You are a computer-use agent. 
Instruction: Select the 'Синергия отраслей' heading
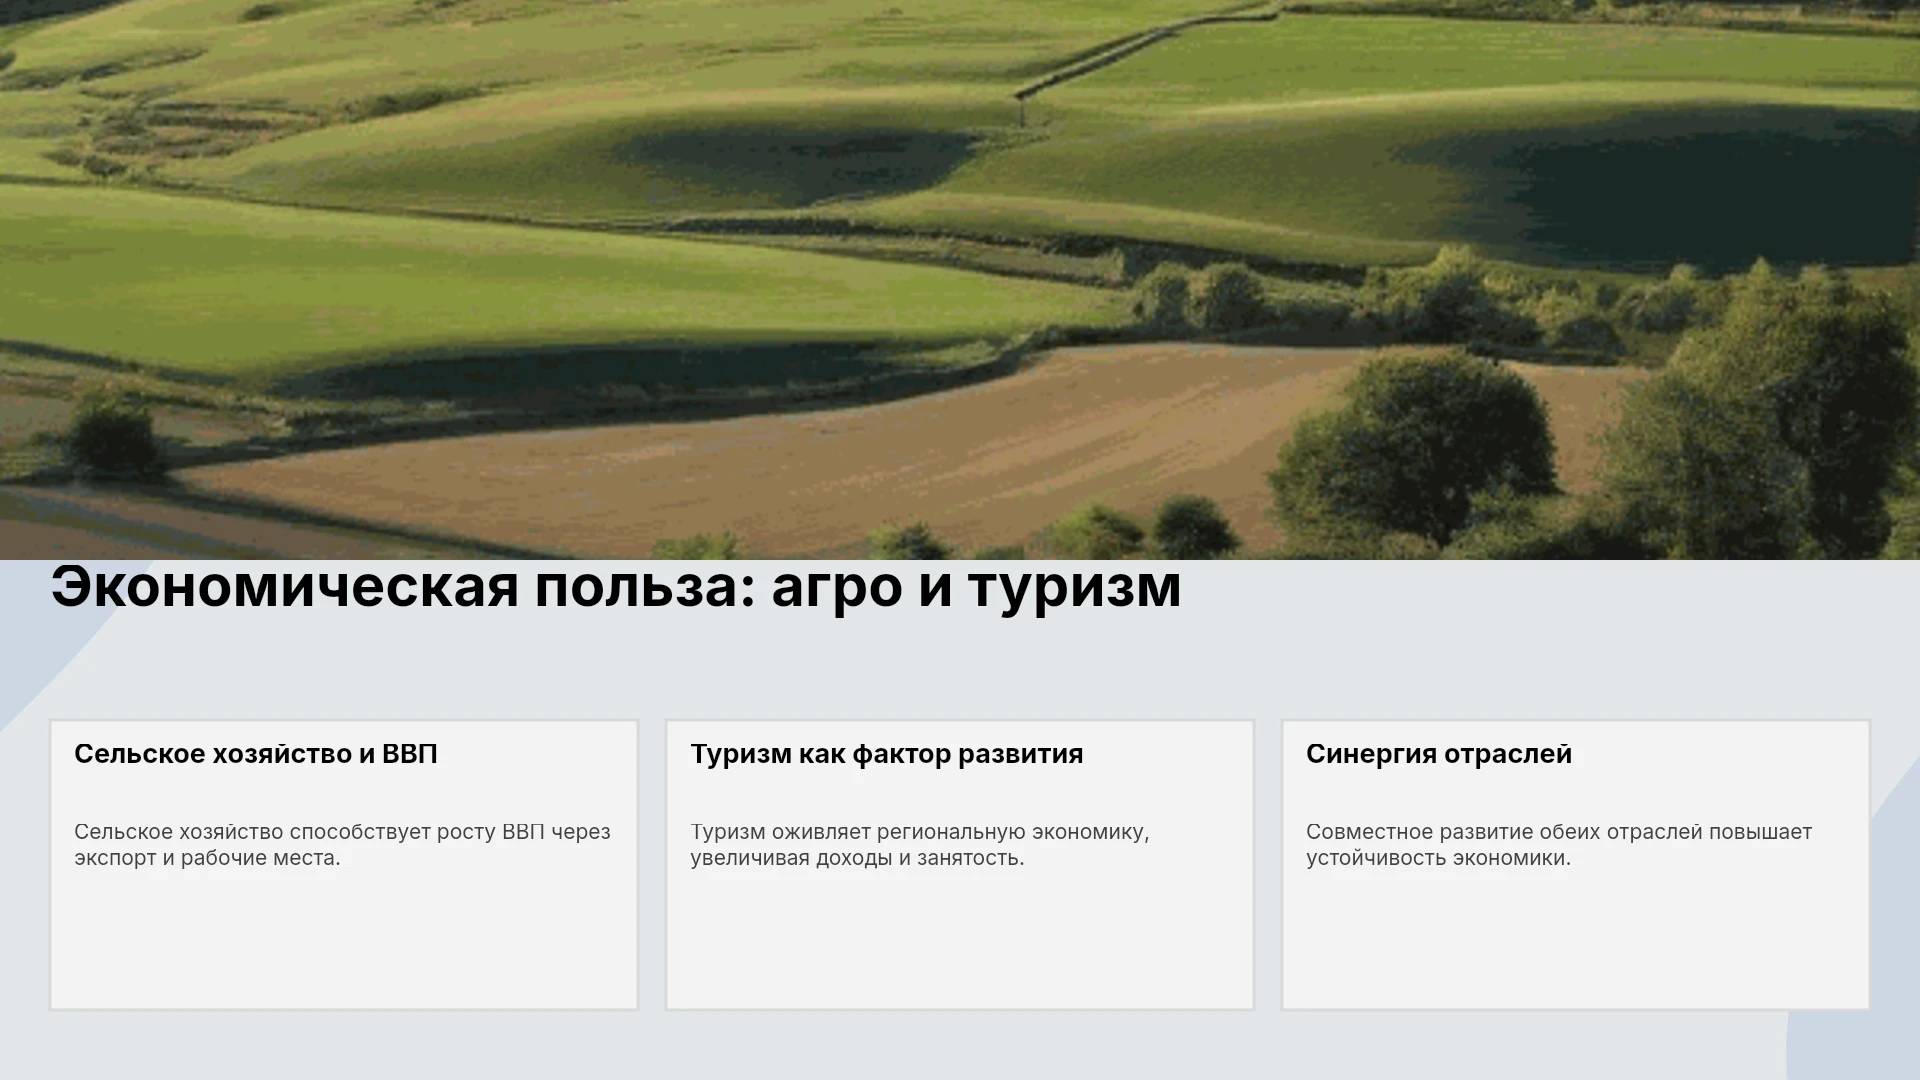click(1439, 754)
